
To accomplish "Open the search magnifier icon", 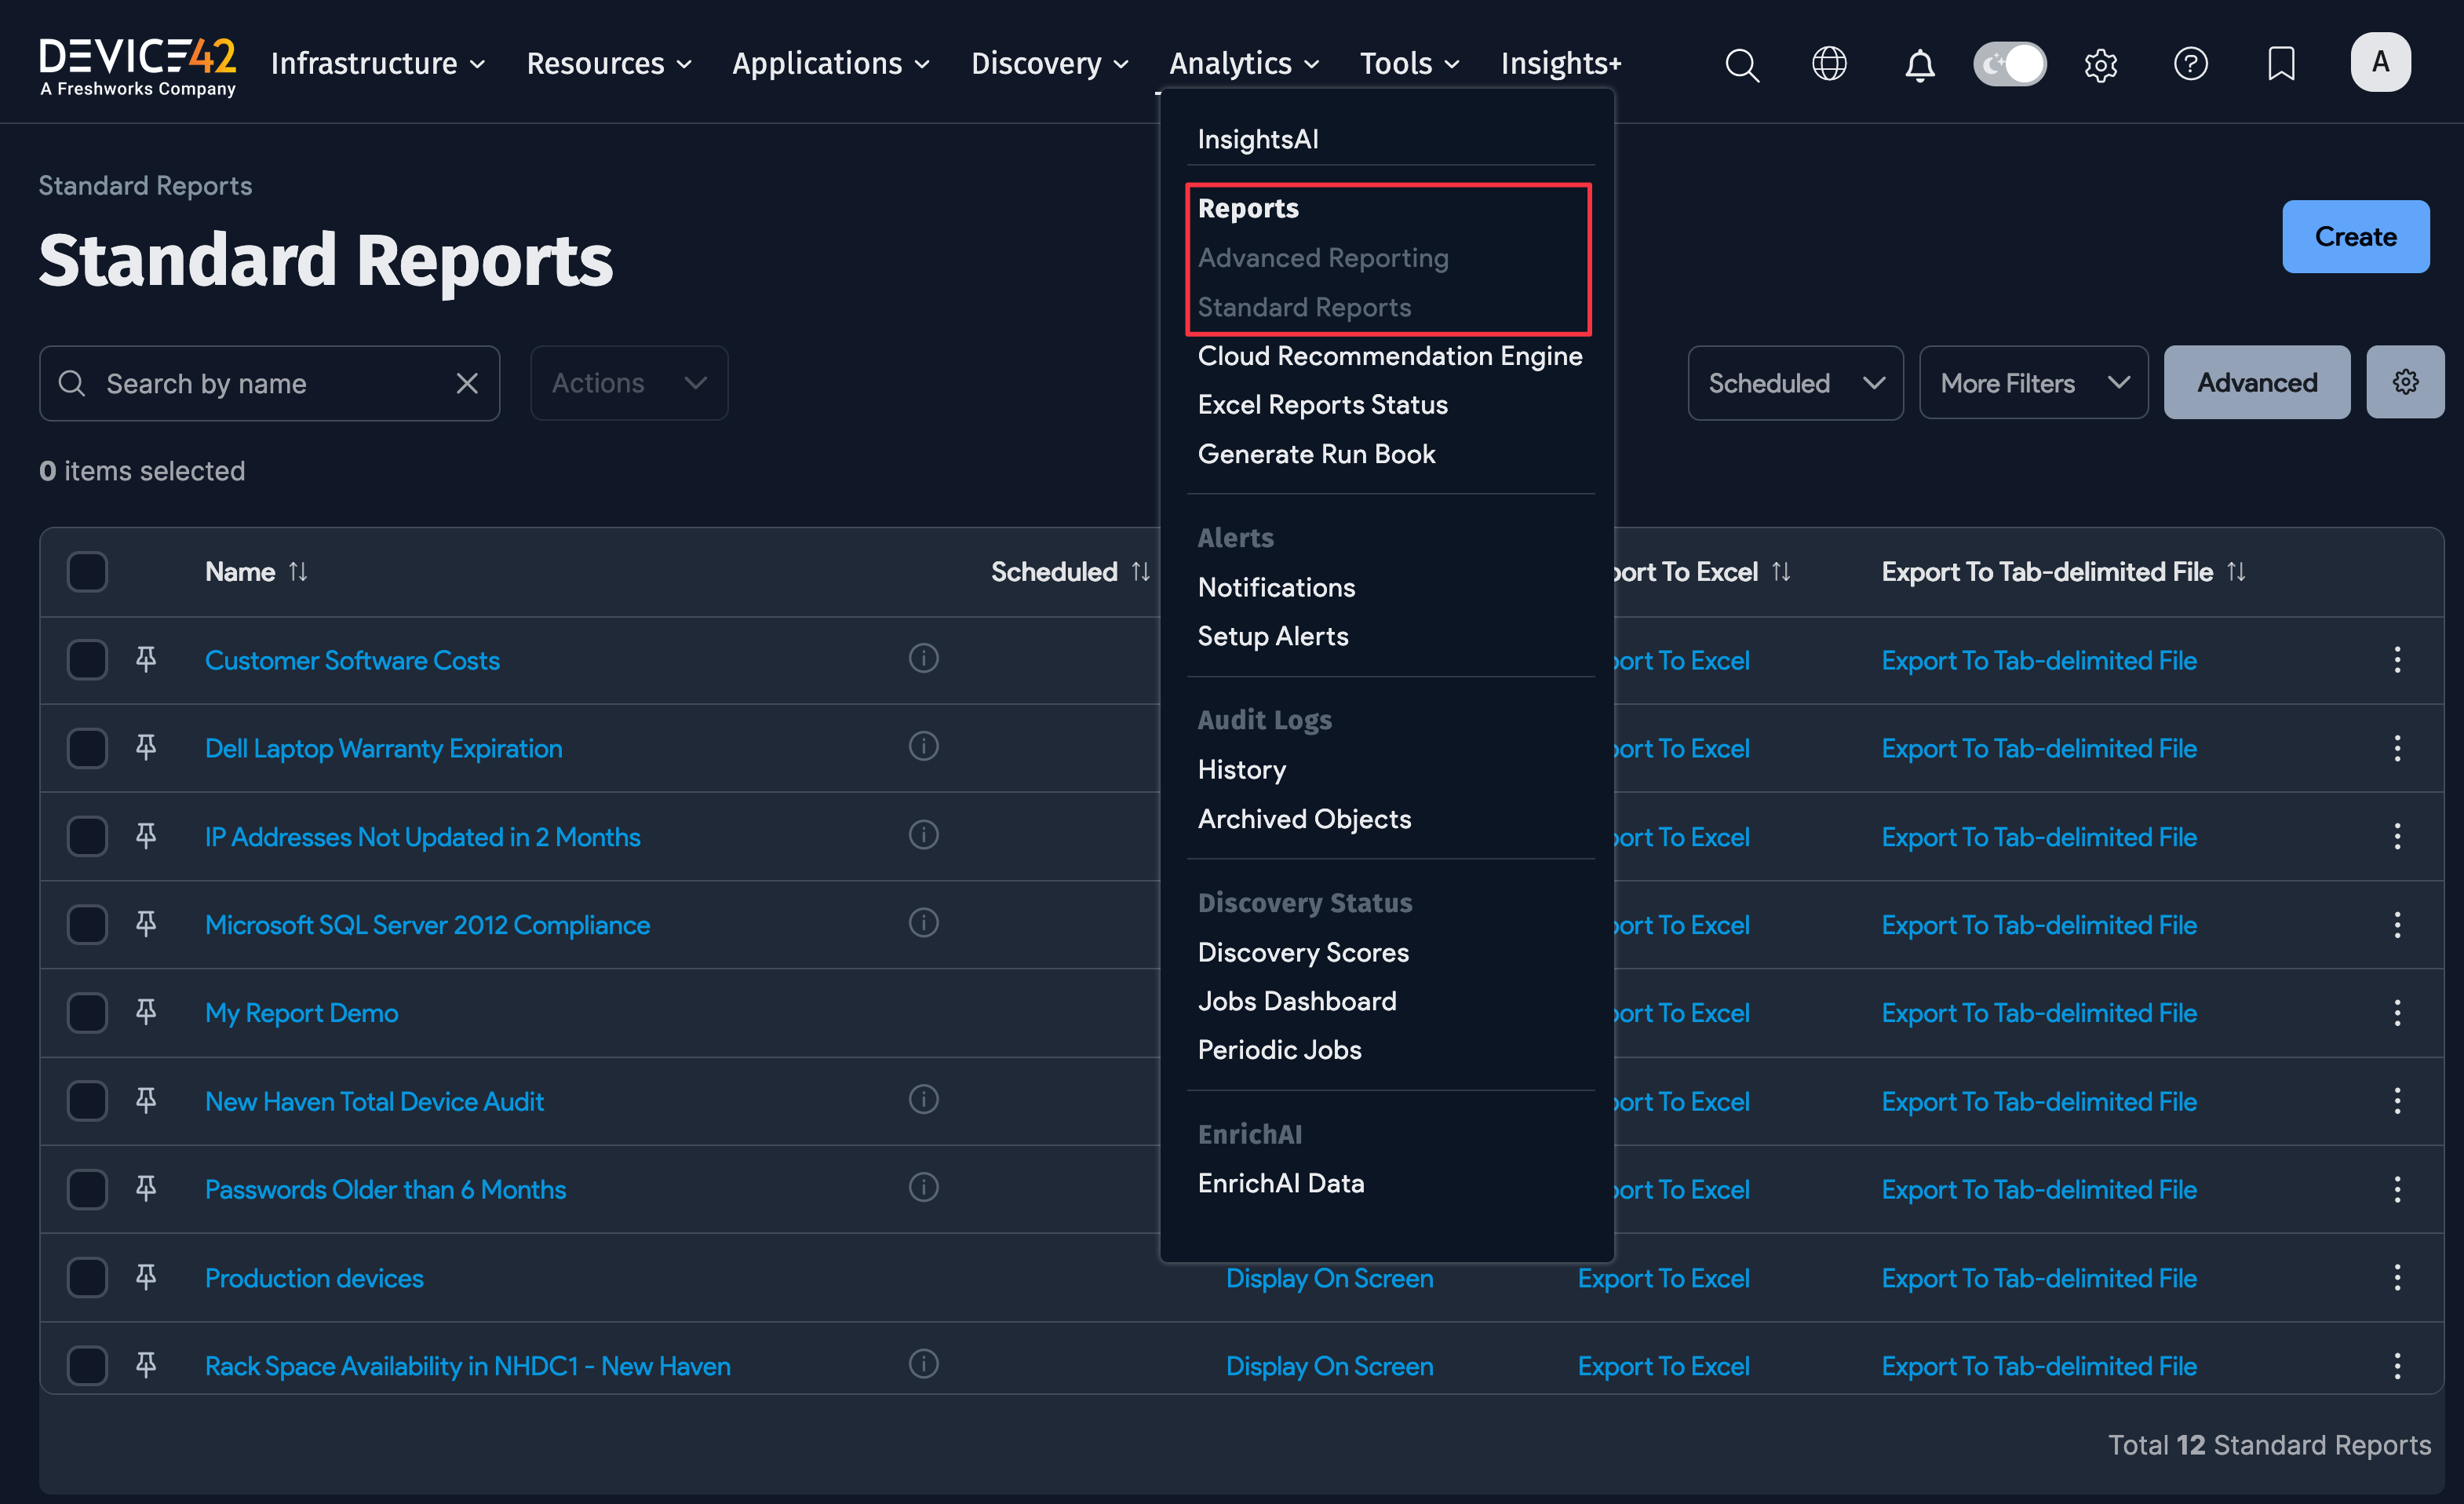I will point(1741,64).
